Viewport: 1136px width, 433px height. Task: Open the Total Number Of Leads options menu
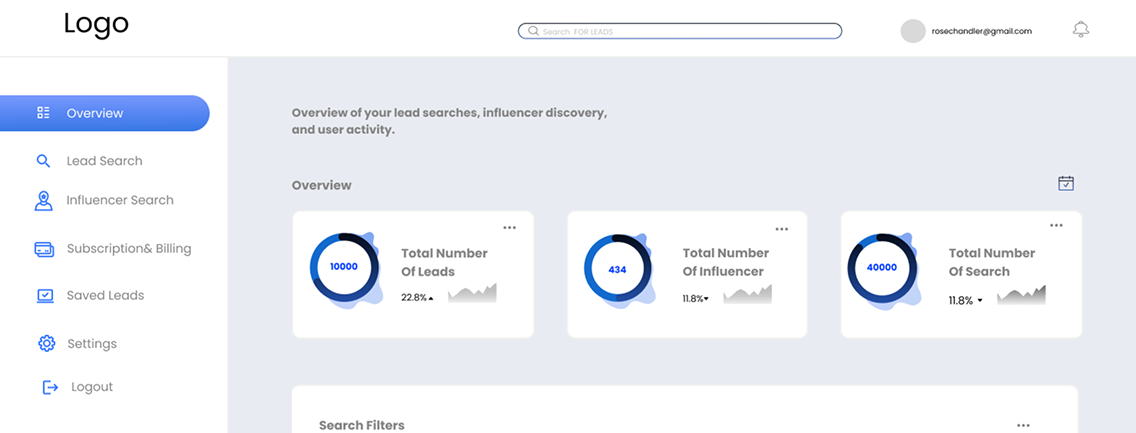tap(509, 228)
